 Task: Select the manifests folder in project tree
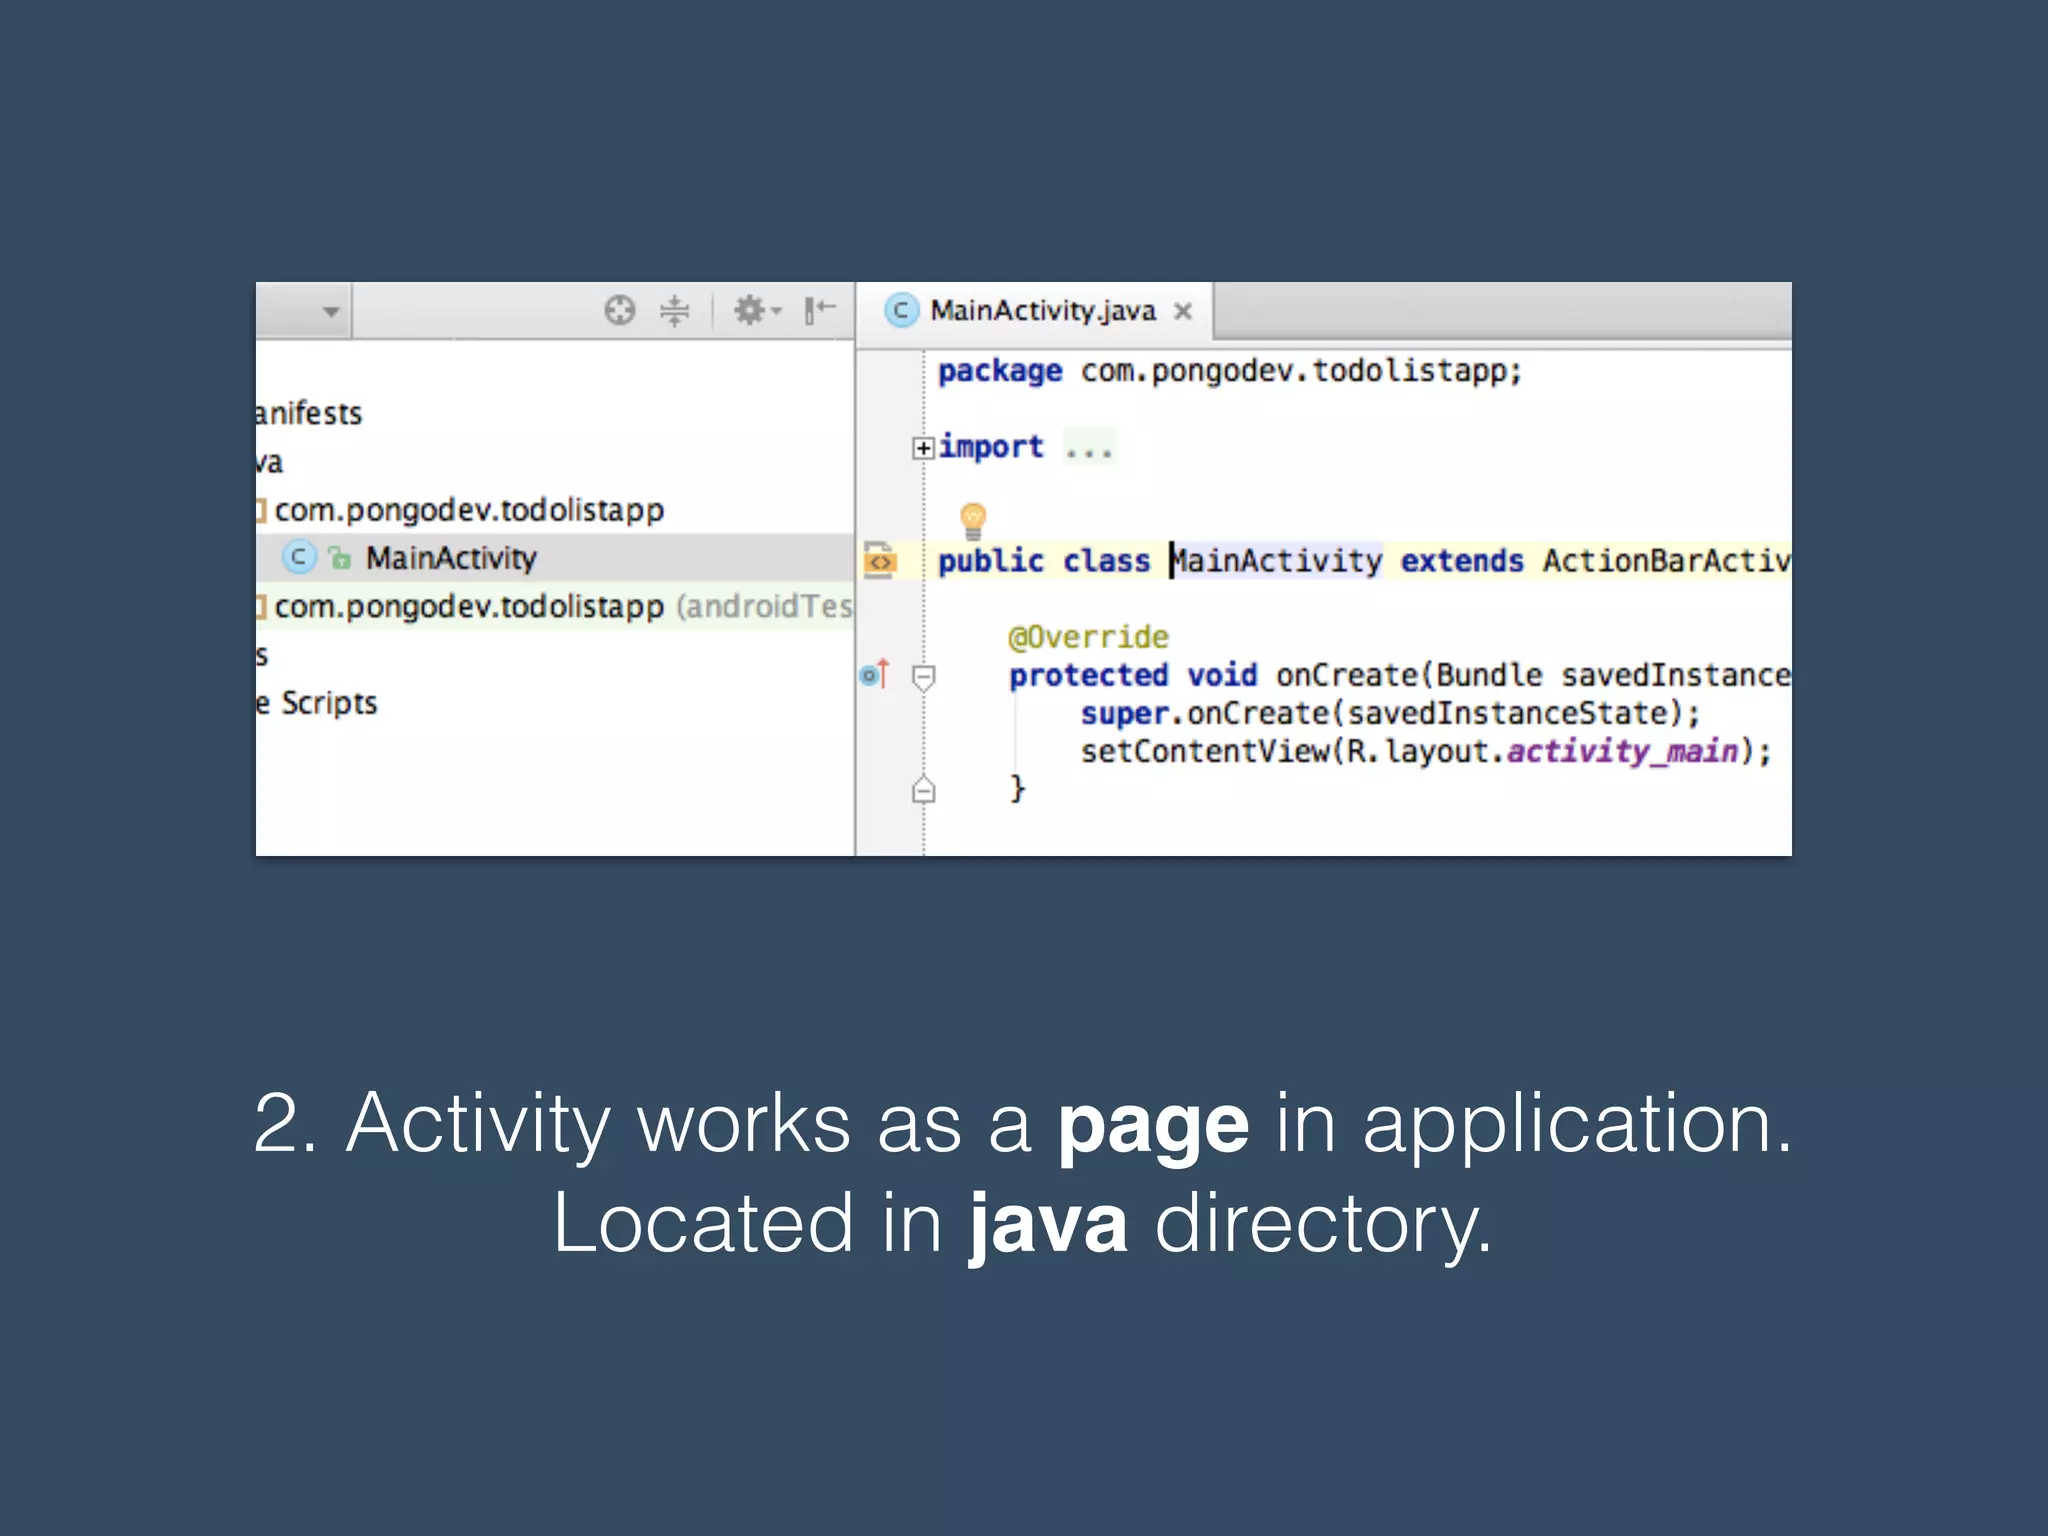[309, 413]
